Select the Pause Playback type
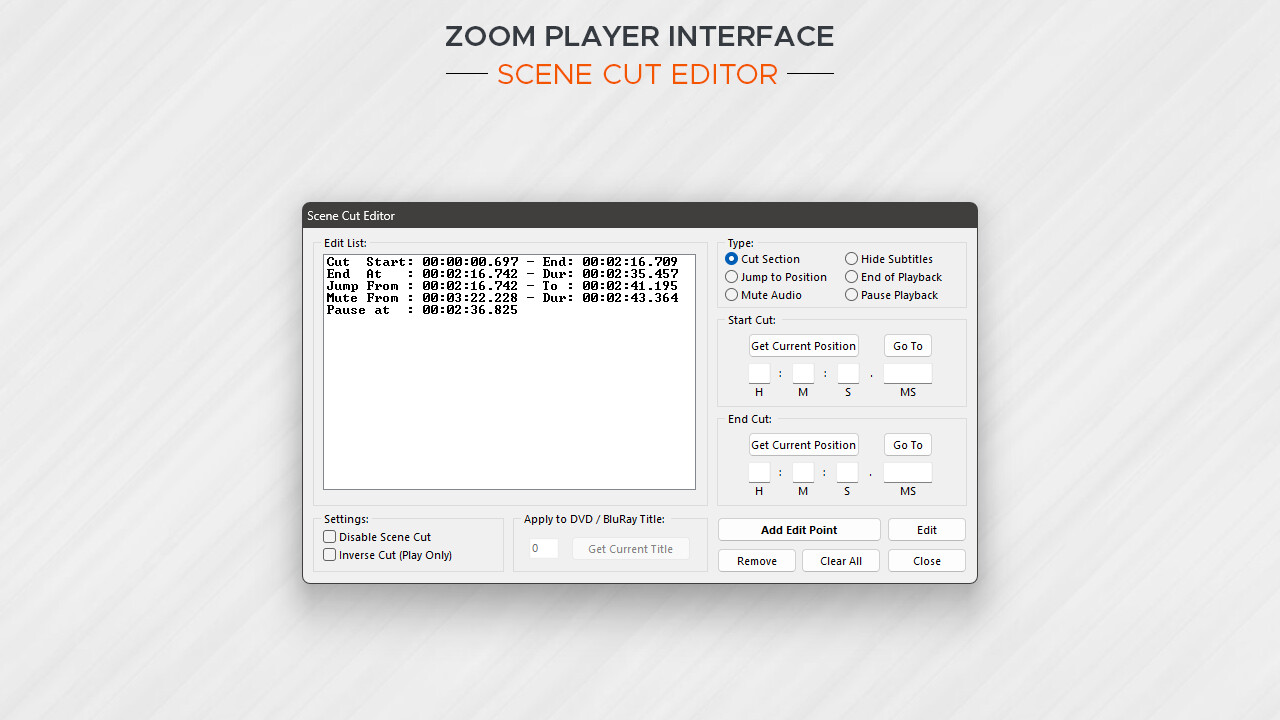Viewport: 1280px width, 720px height. tap(851, 295)
